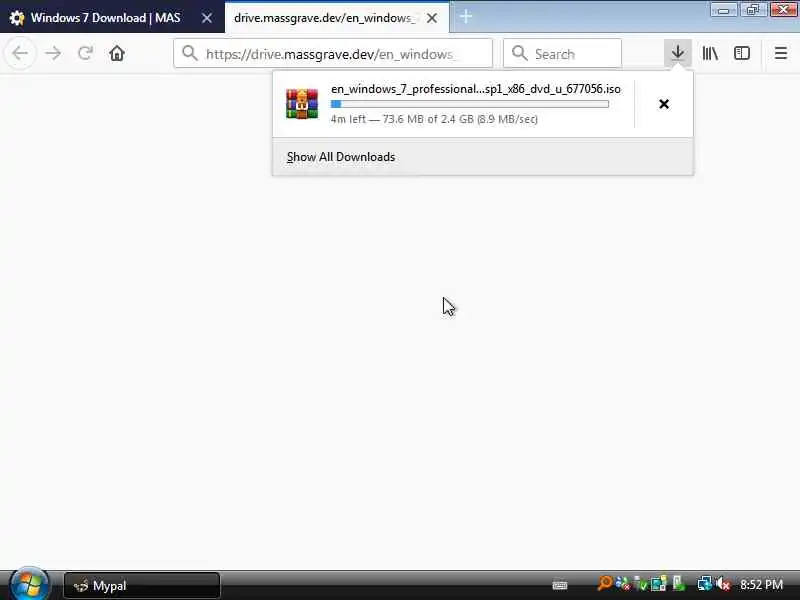Cancel the ISO download with the X
800x600 pixels.
tap(664, 104)
